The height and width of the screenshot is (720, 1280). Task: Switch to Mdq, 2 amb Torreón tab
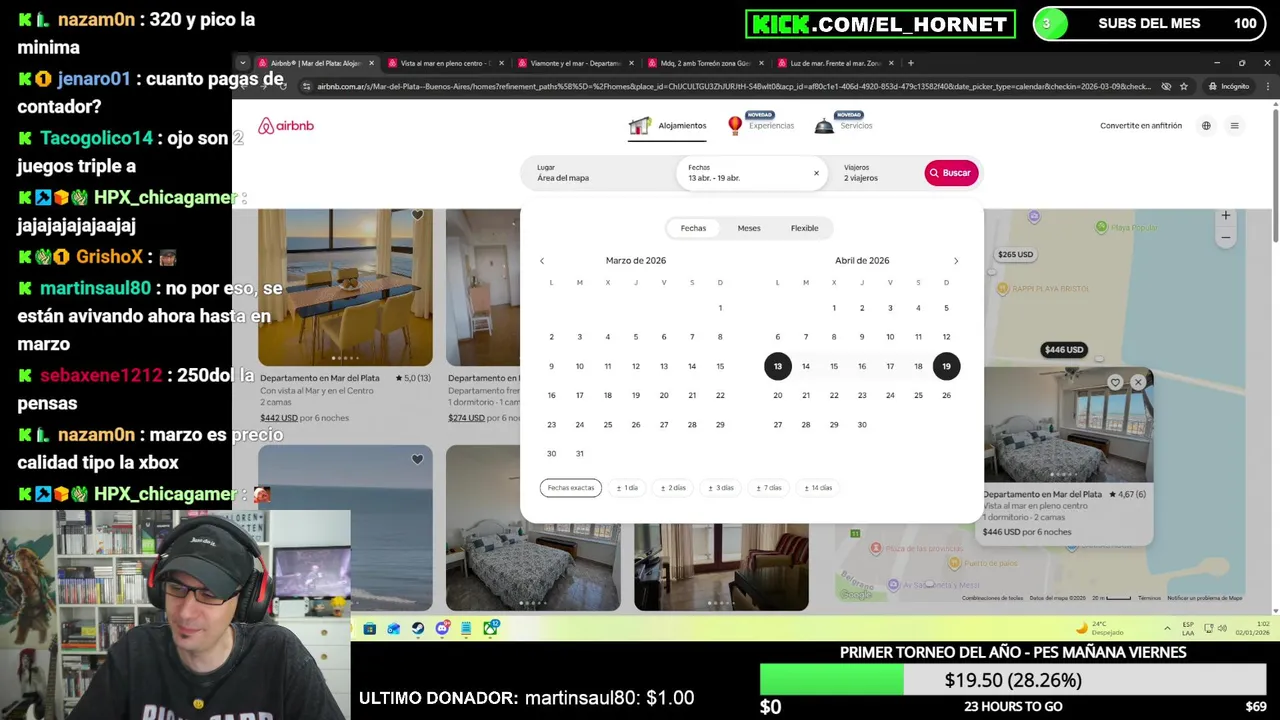[x=705, y=63]
